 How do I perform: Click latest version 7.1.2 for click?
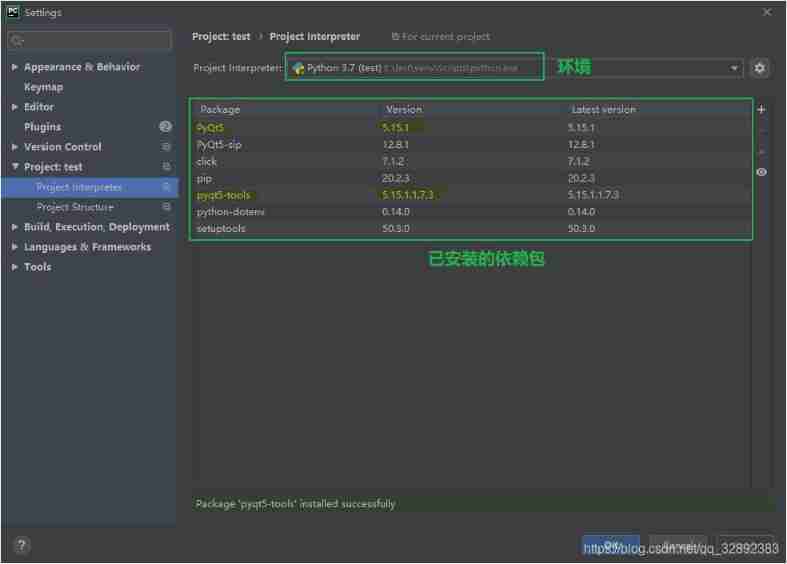[x=578, y=162]
